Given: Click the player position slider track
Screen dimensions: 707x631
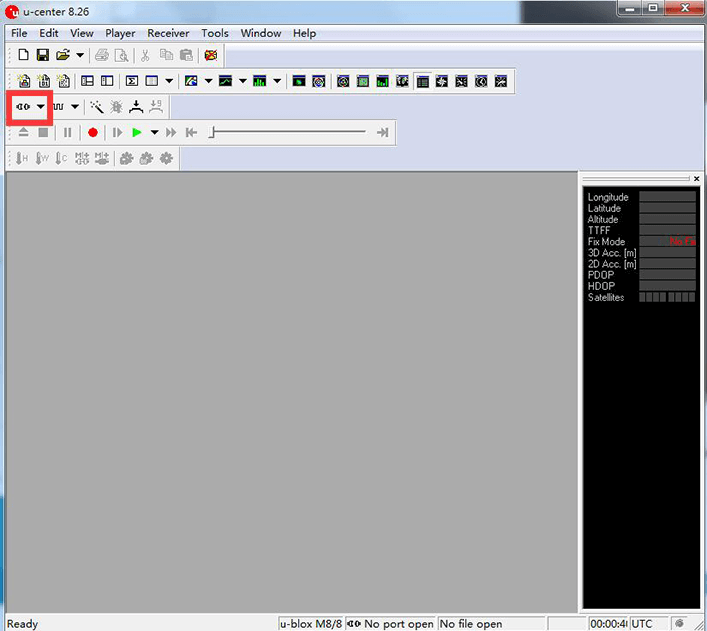Looking at the screenshot, I should (x=289, y=132).
